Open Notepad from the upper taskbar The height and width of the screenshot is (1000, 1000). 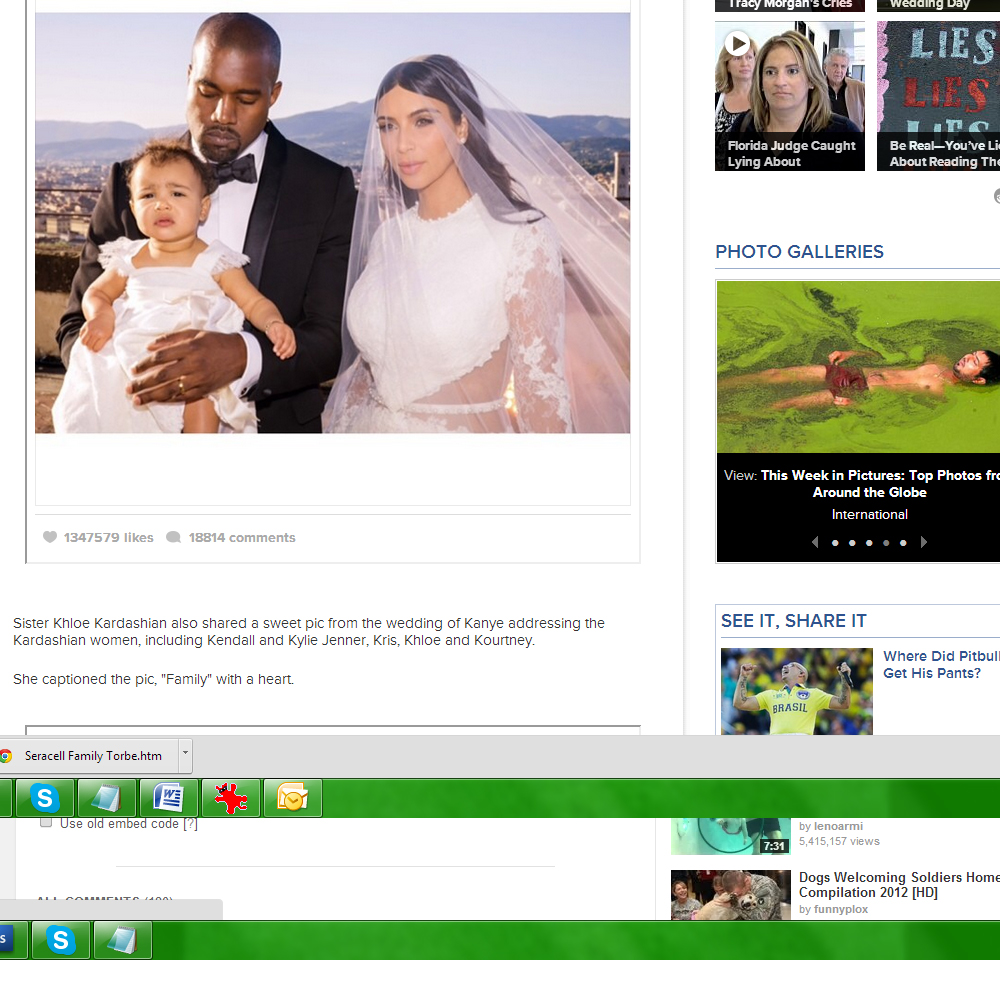pos(106,798)
